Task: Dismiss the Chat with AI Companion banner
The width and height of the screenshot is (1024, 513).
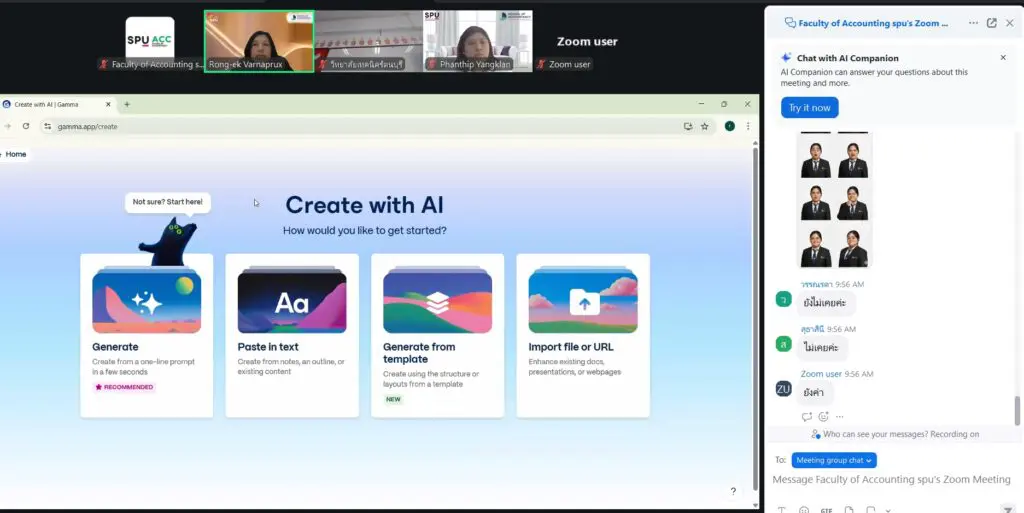Action: [x=1003, y=58]
